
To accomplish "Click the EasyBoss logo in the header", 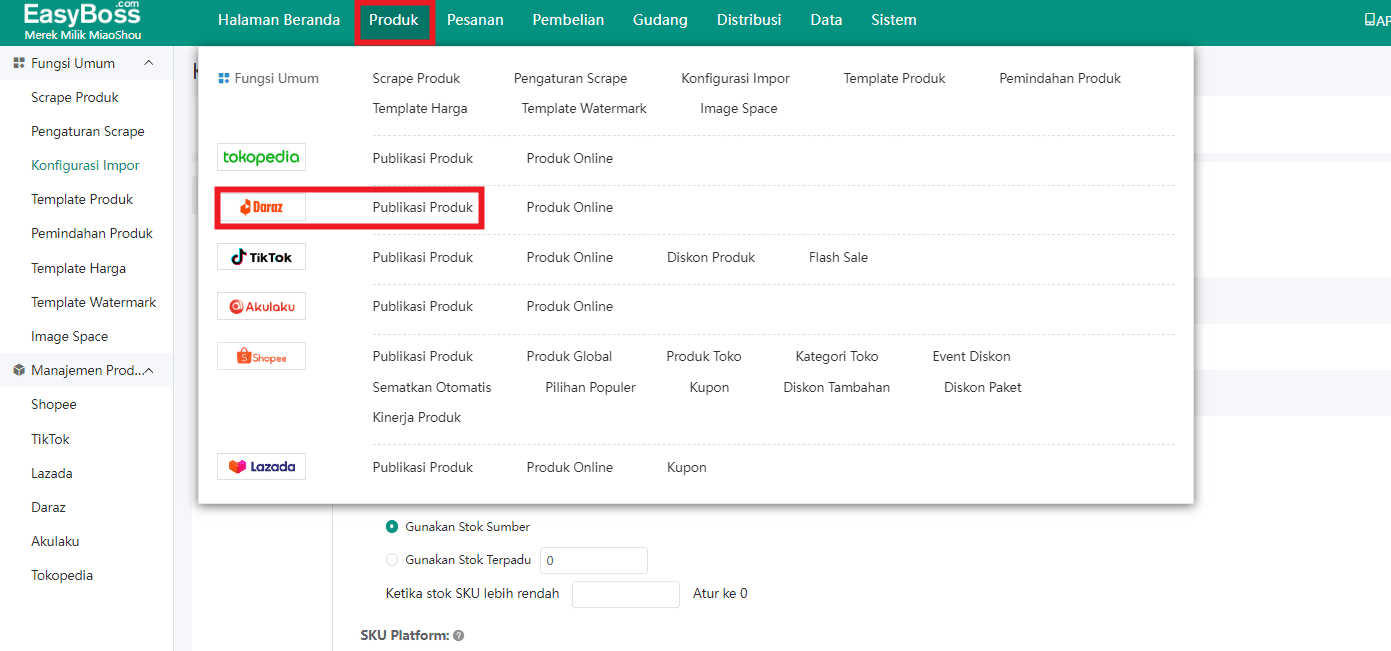I will (83, 20).
